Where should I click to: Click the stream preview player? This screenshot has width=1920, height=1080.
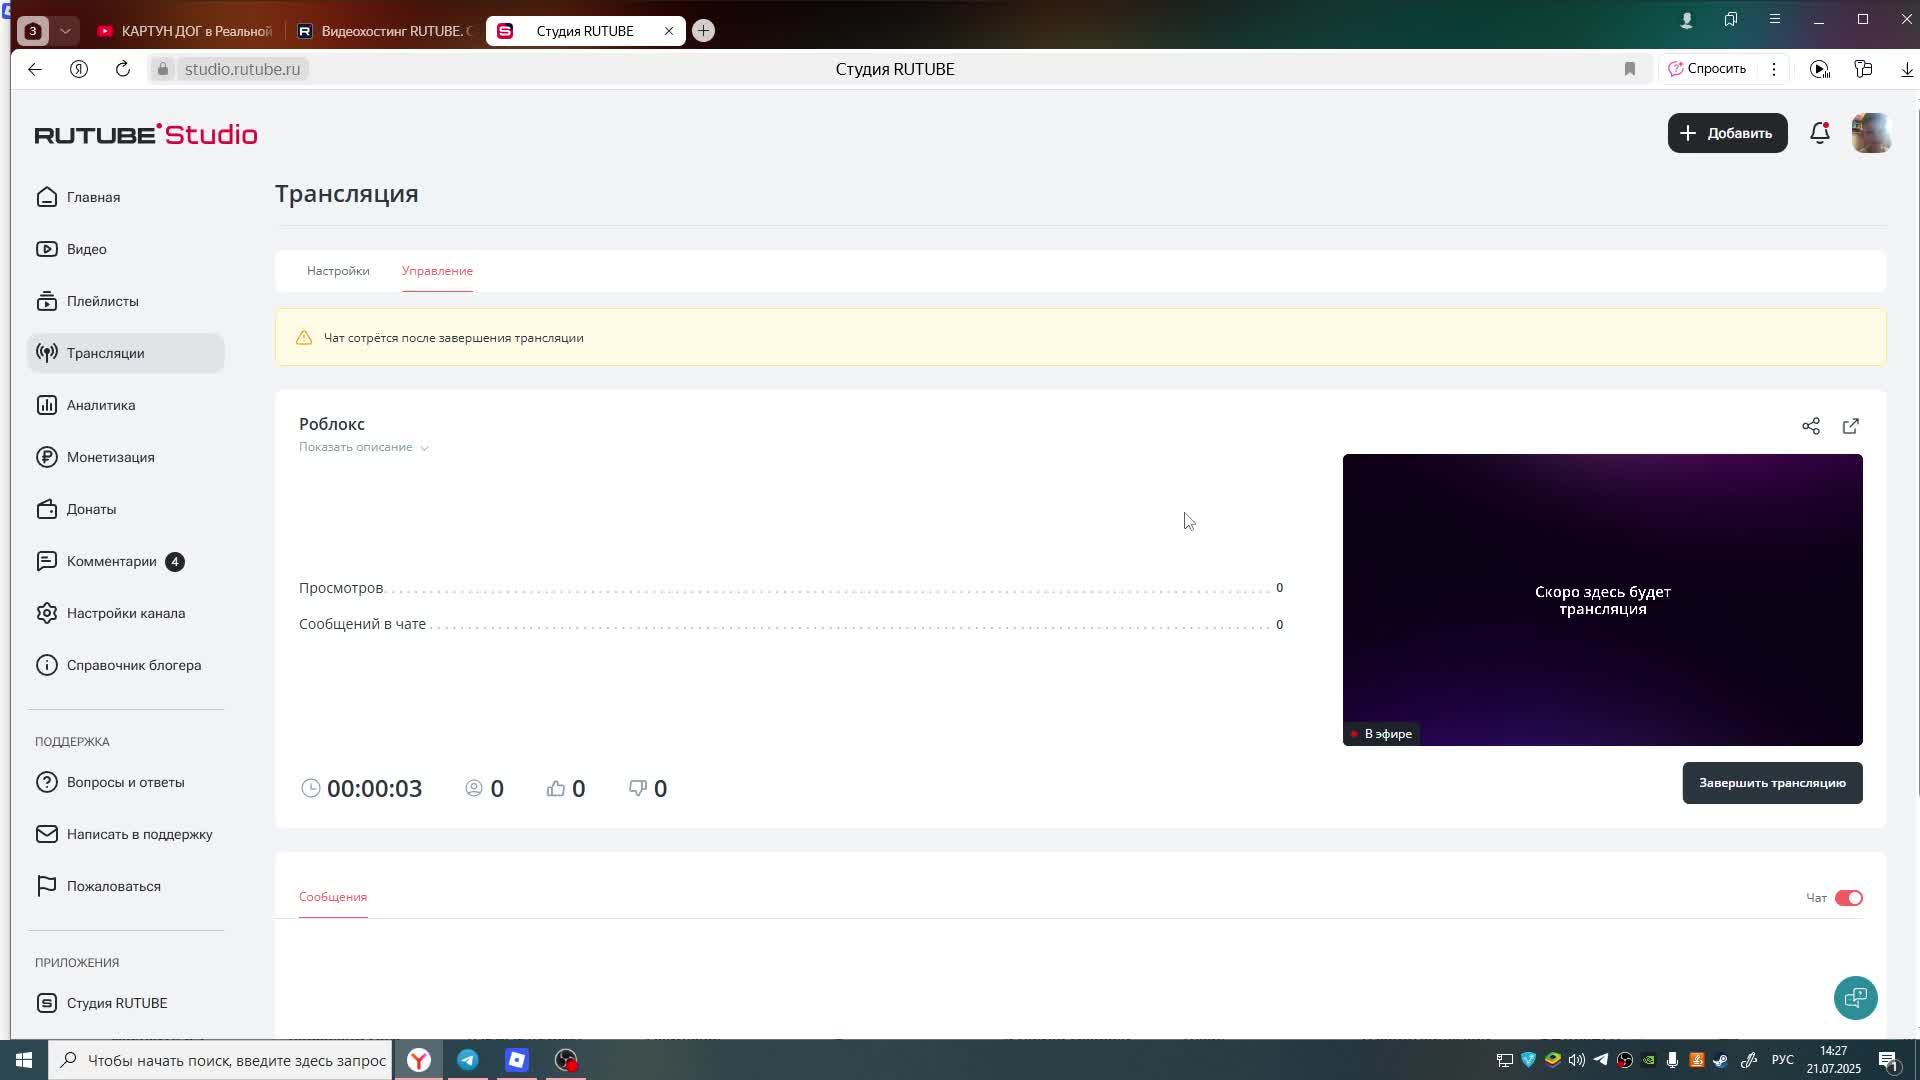[1601, 600]
